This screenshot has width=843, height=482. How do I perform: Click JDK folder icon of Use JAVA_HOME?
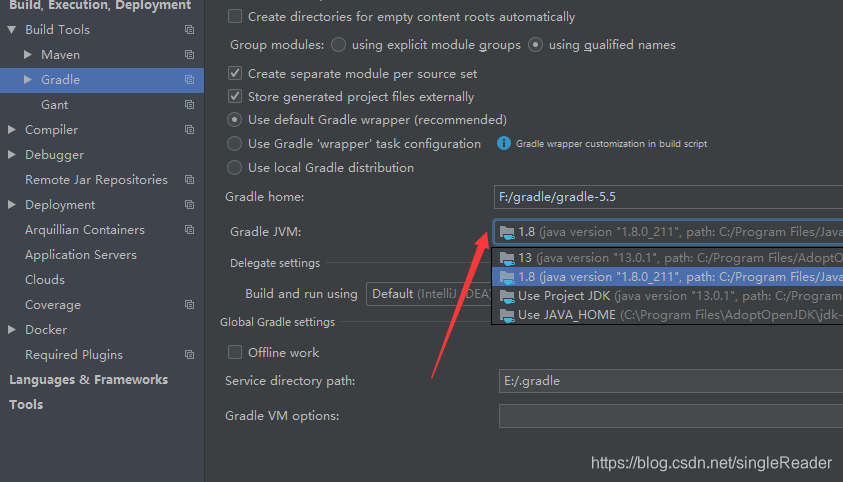point(507,315)
